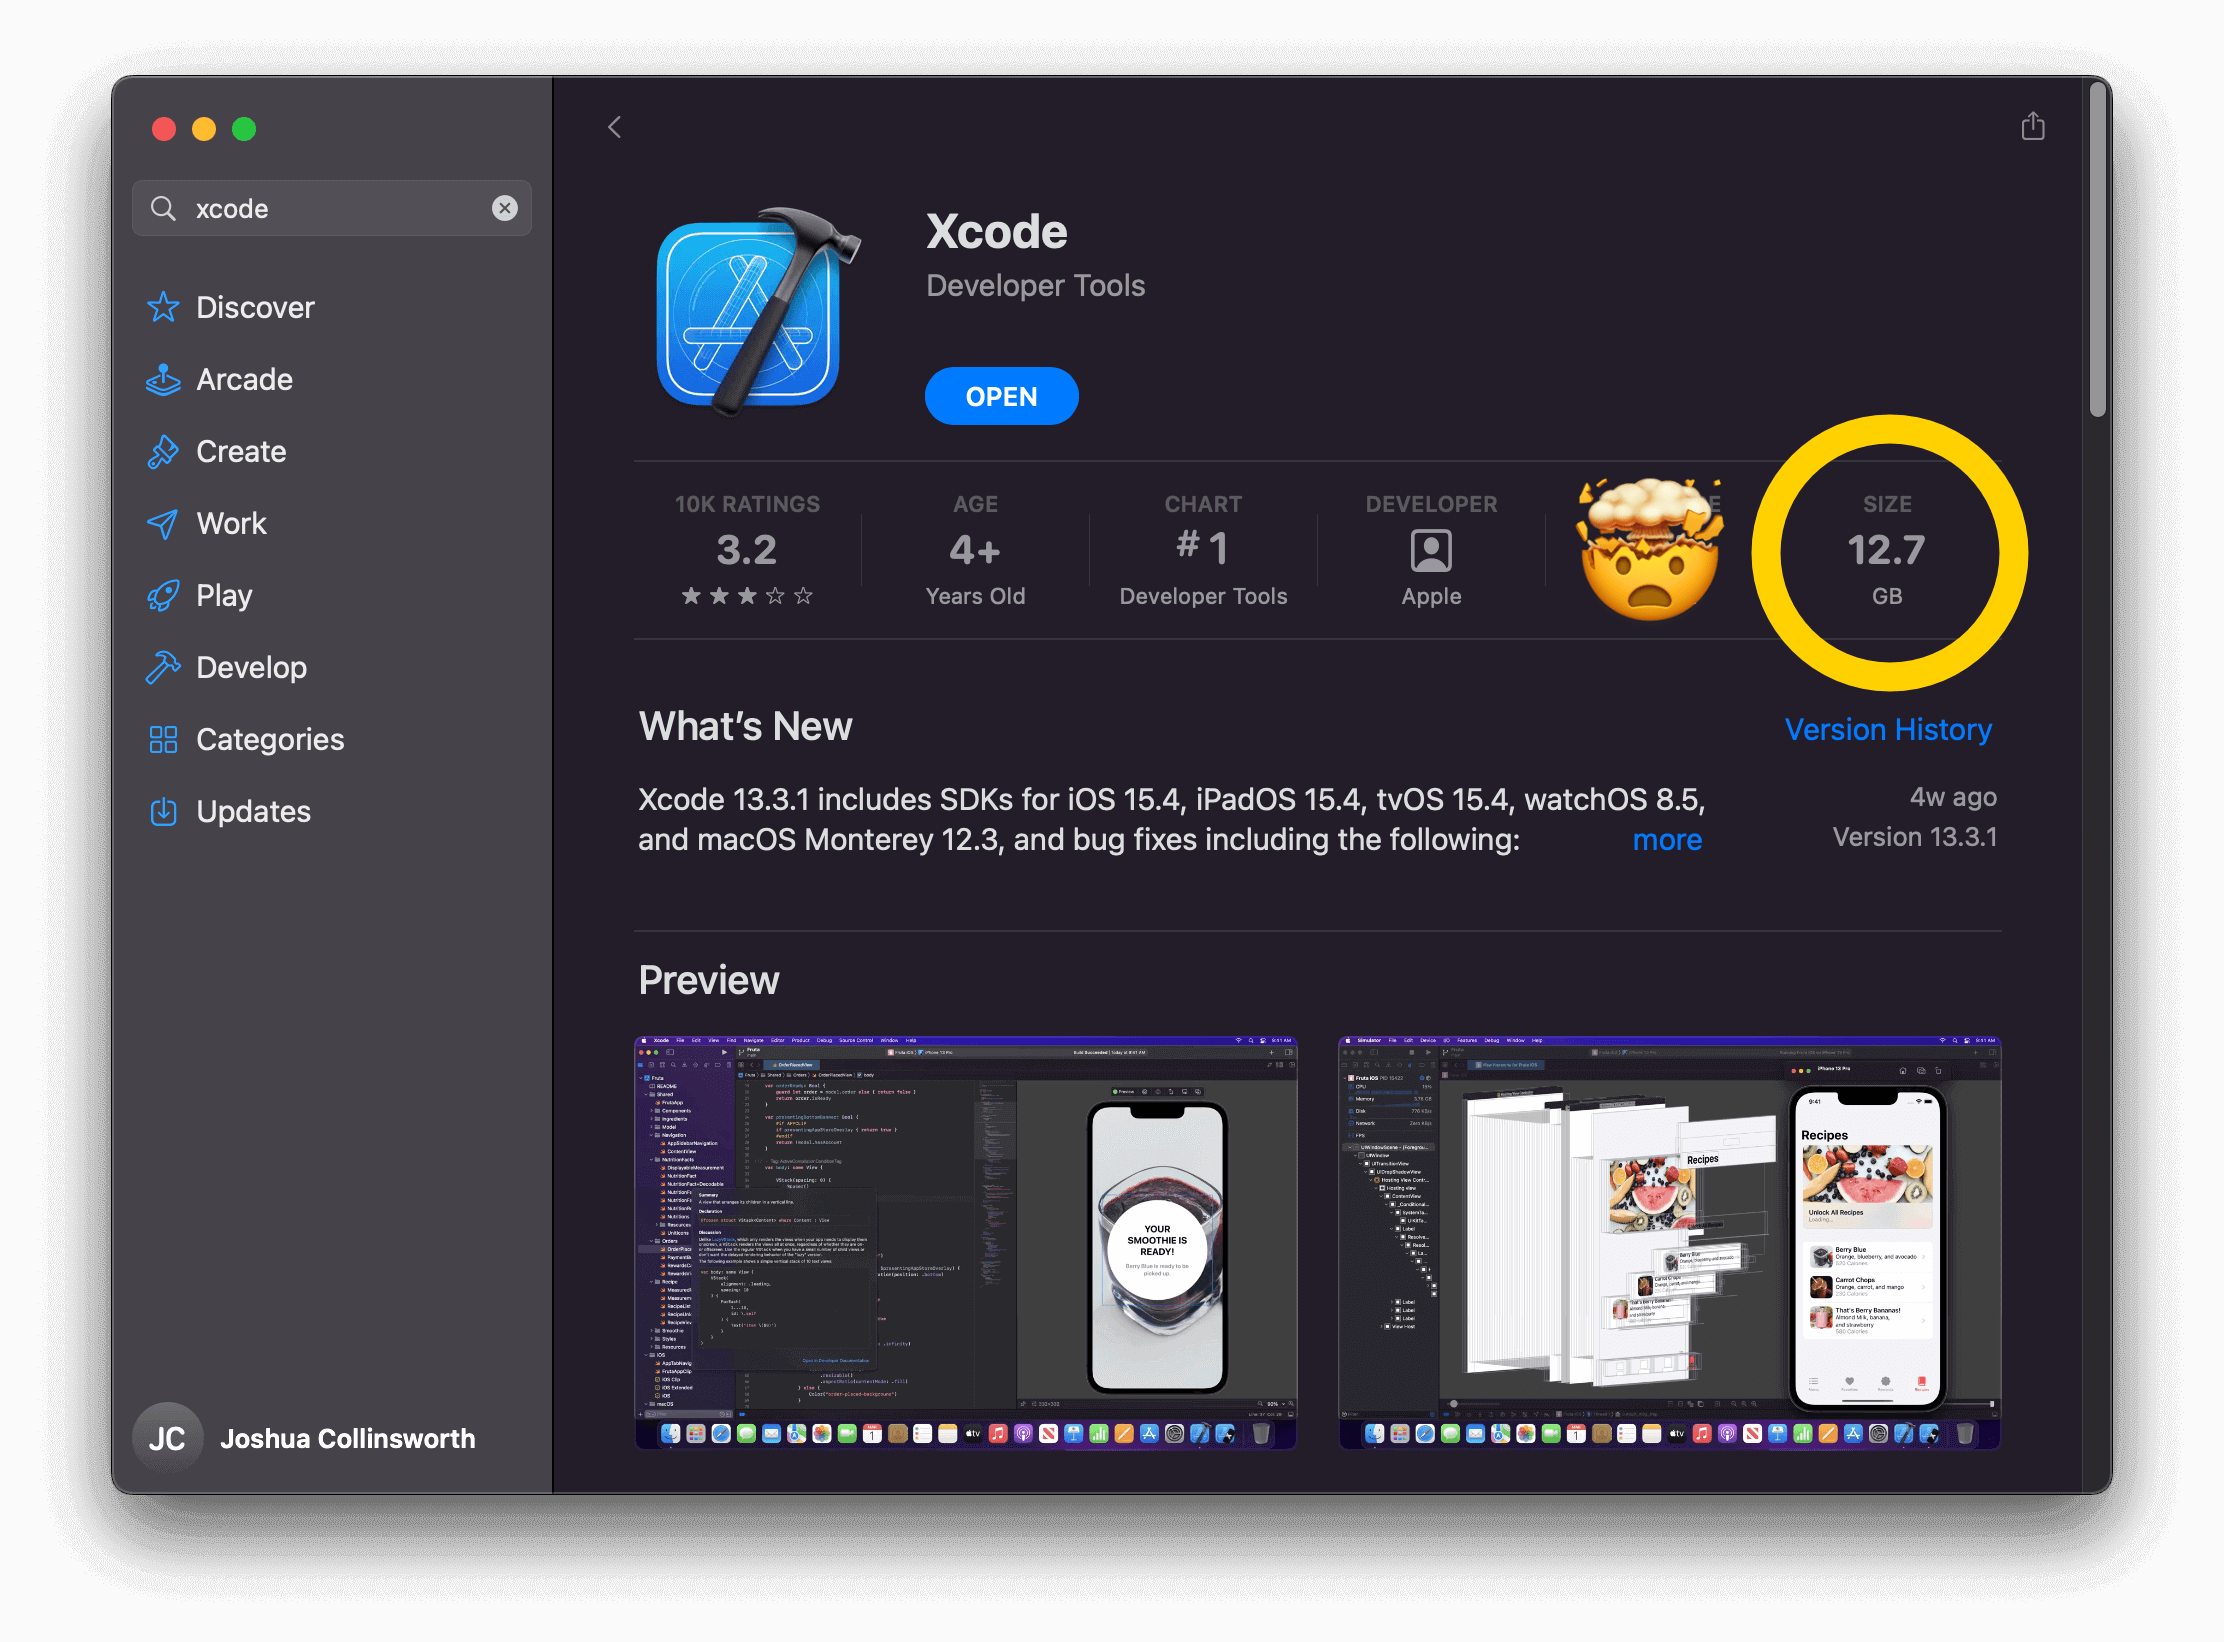Click the search magnifier icon
This screenshot has height=1642, width=2224.
(x=164, y=208)
